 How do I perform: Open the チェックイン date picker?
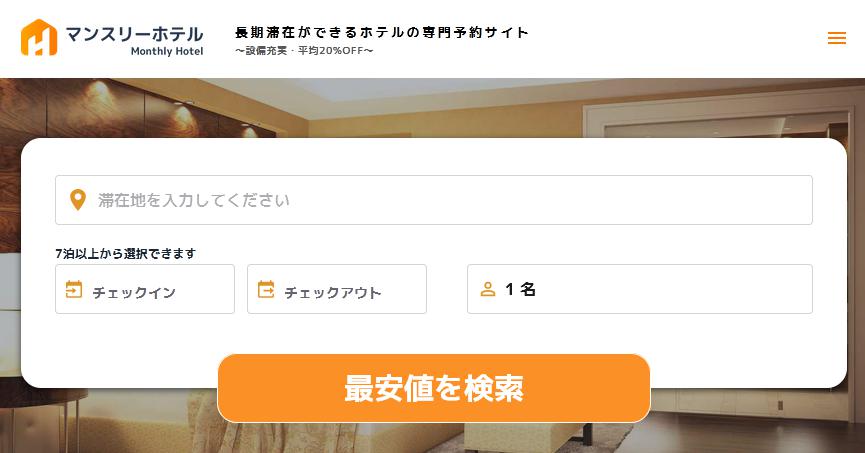click(145, 289)
